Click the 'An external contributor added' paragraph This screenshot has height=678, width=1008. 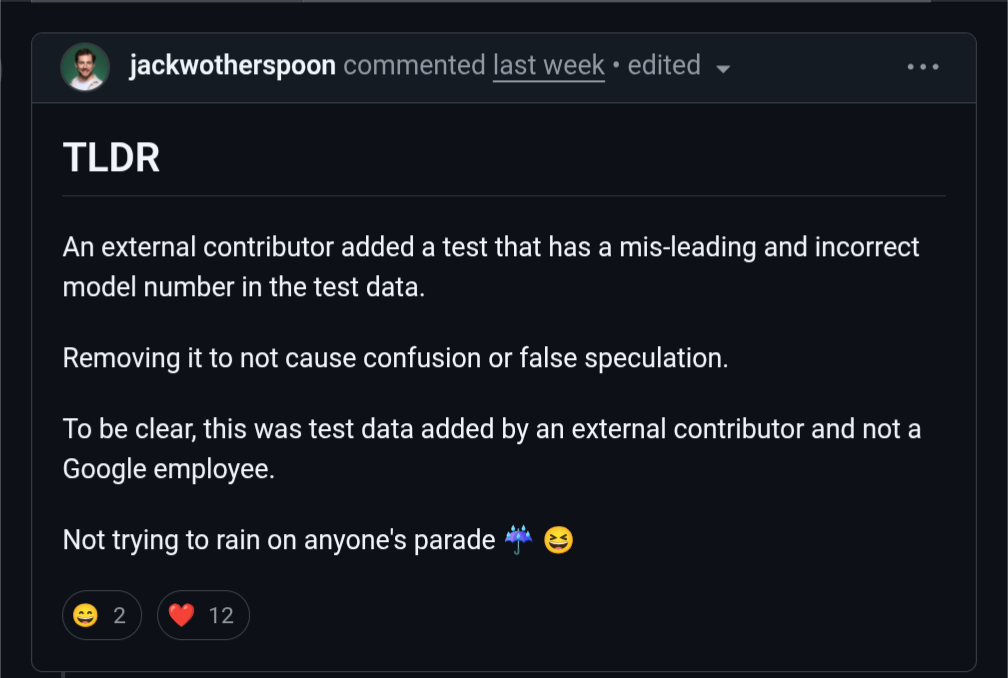[490, 247]
